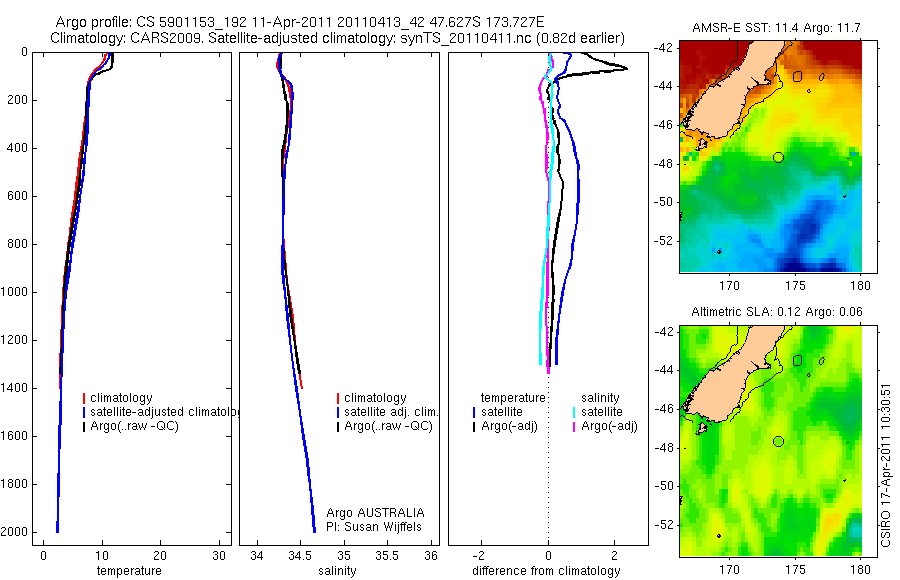The width and height of the screenshot is (900, 580).
Task: Click red swatch beside 'climatology' in salinity plot
Action: tap(338, 398)
